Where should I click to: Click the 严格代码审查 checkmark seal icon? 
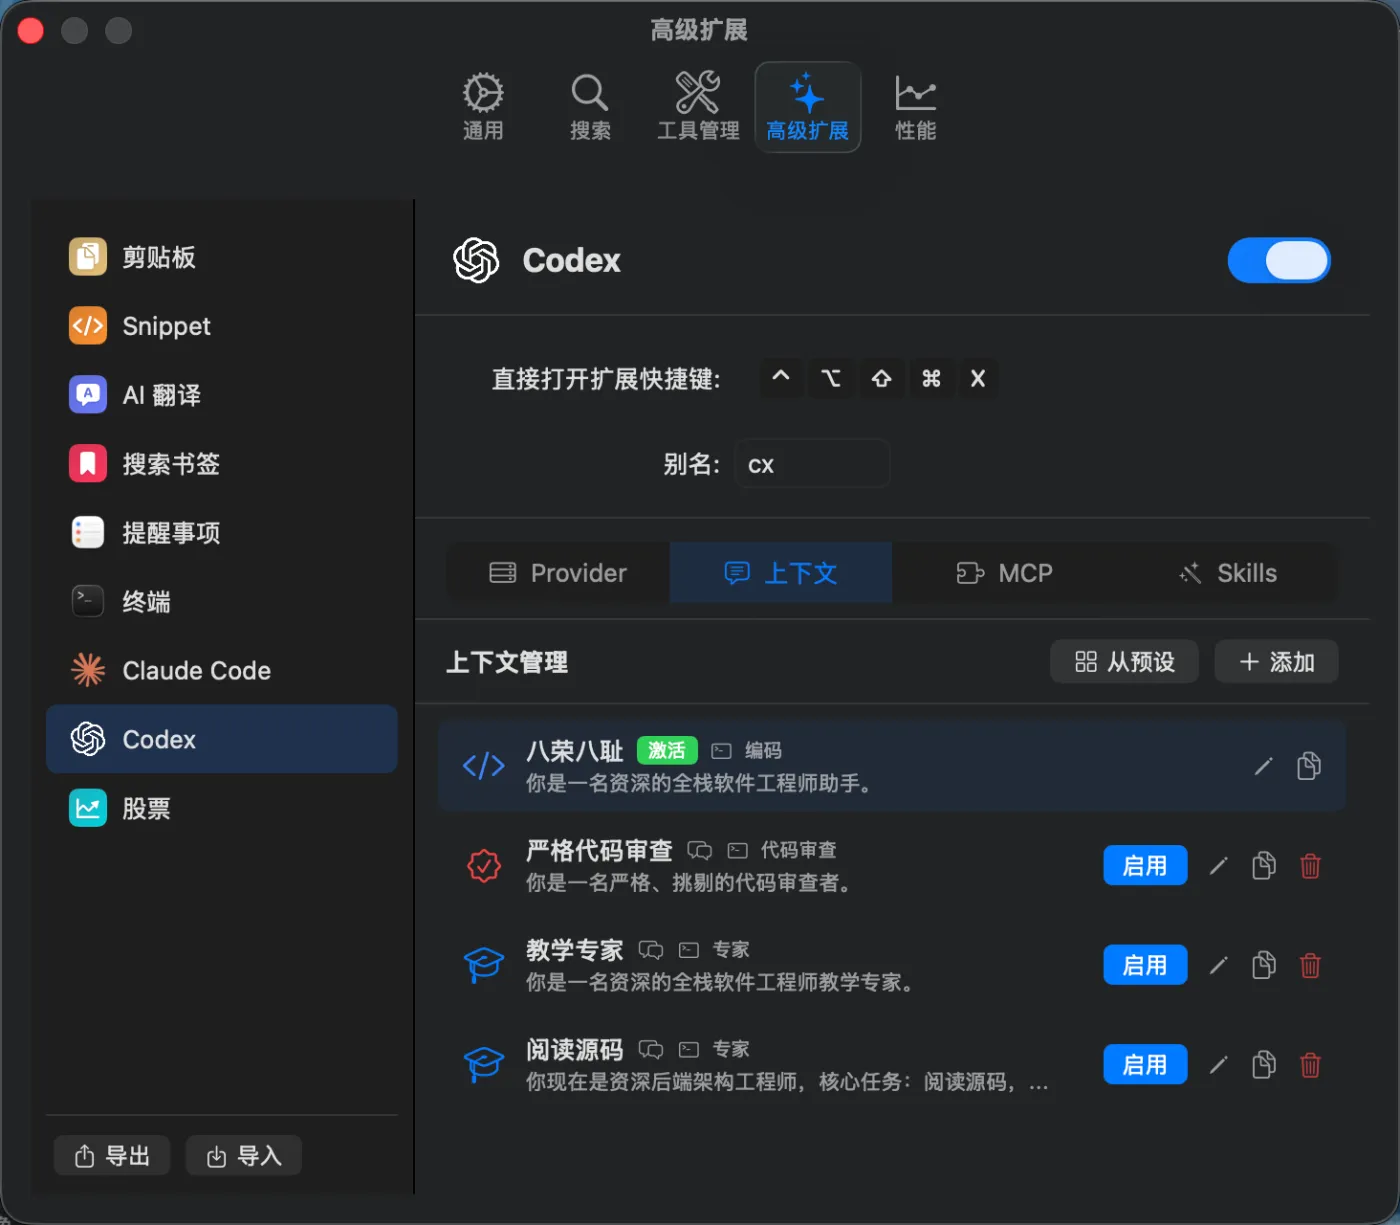tap(484, 866)
